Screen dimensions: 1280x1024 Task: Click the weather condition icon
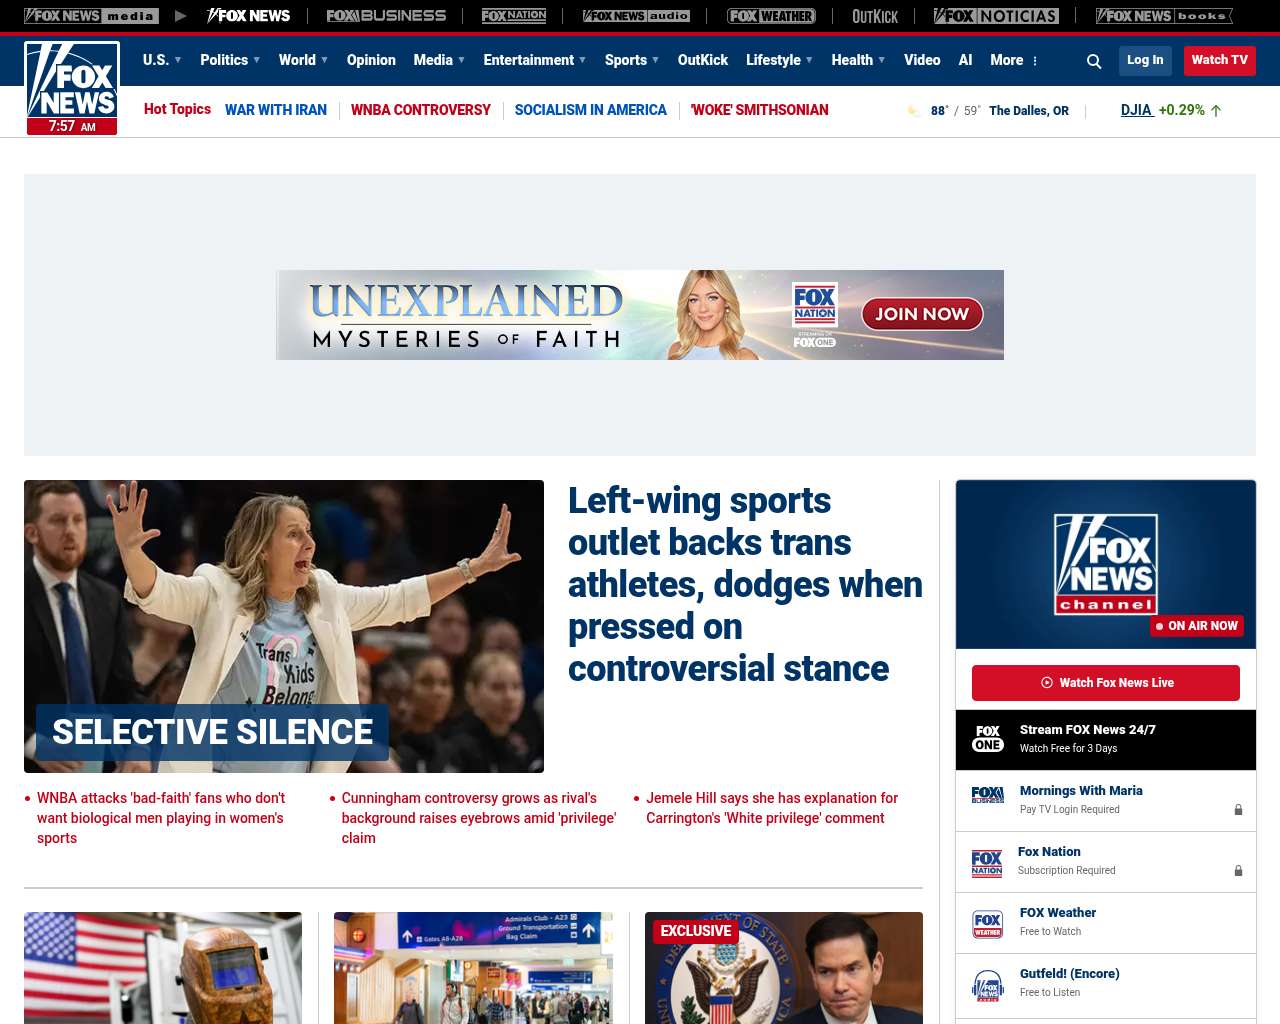pyautogui.click(x=913, y=111)
